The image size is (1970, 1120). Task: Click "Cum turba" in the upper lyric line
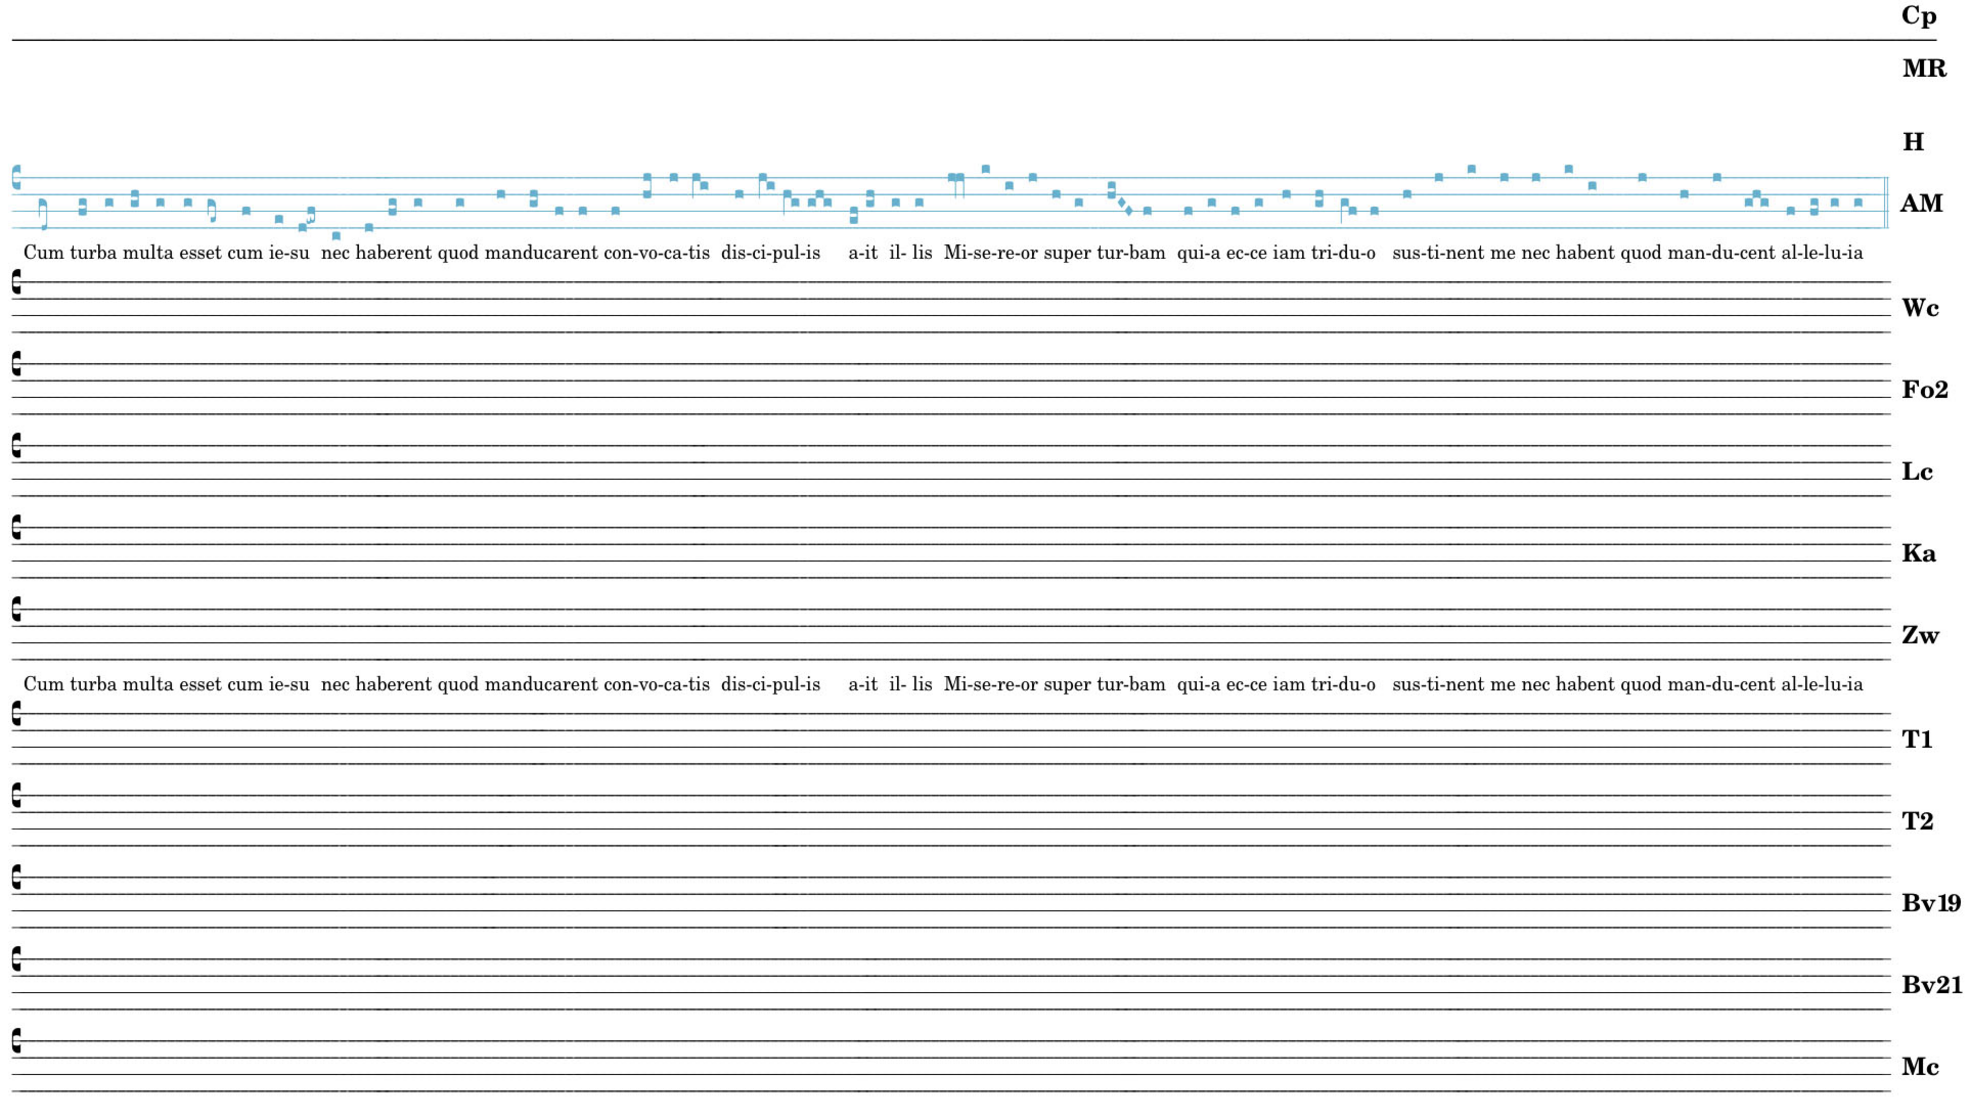pyautogui.click(x=70, y=253)
